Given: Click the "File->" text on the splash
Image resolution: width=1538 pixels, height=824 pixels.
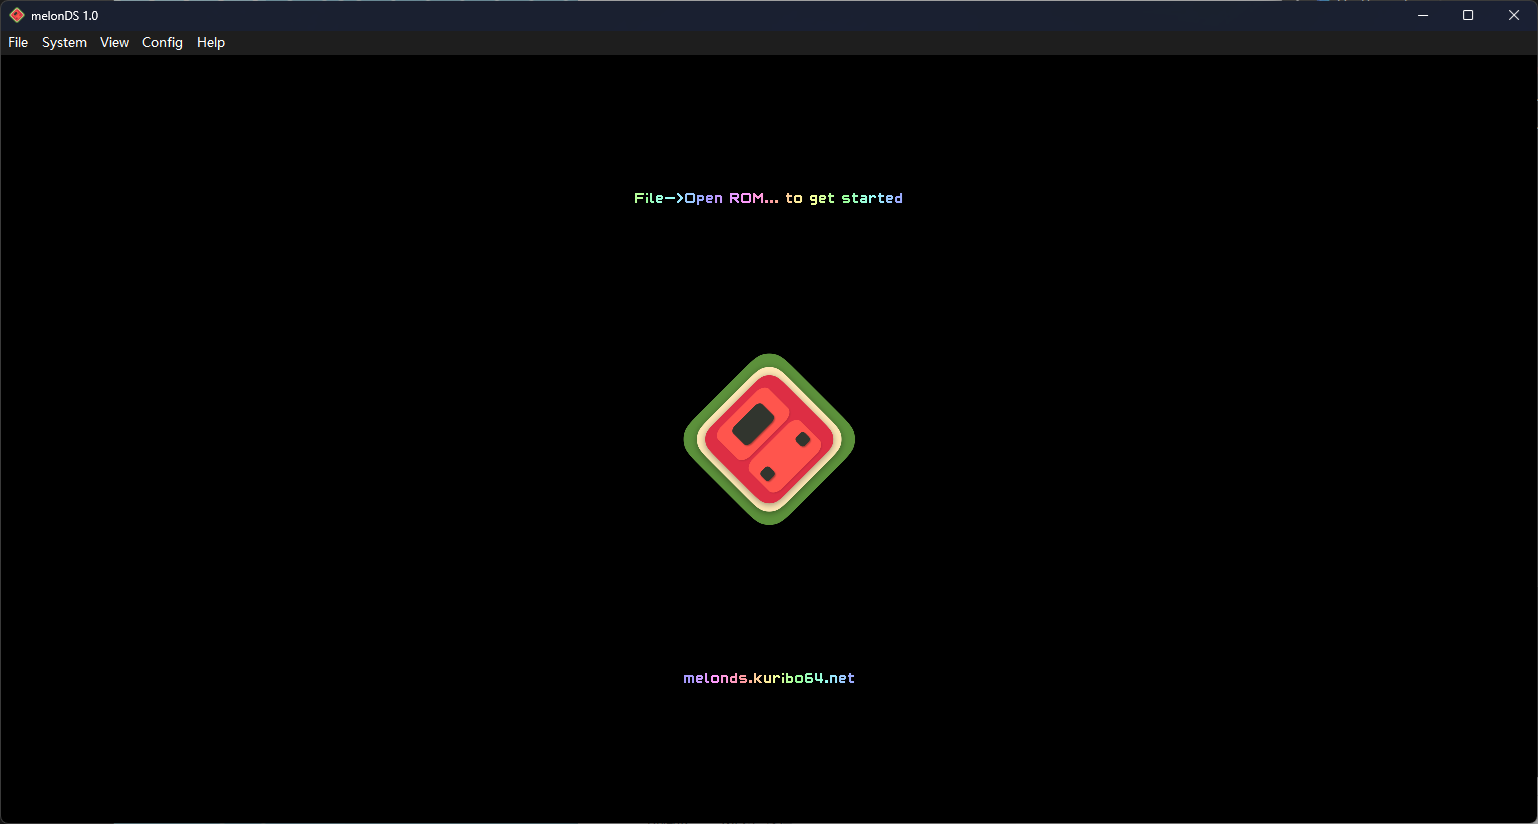Looking at the screenshot, I should click(658, 198).
